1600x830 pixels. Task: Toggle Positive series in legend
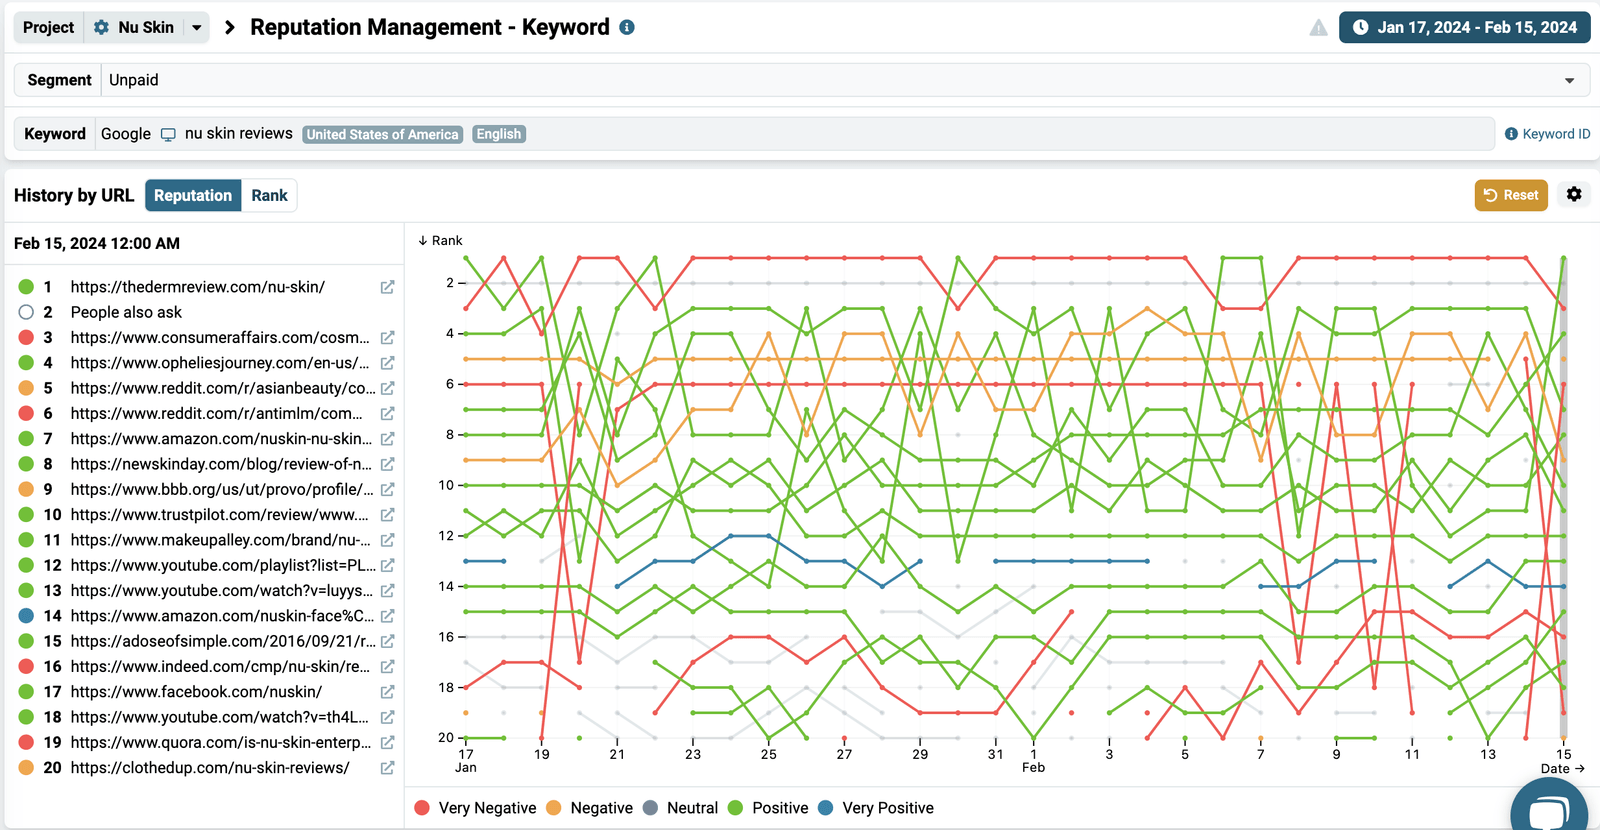coord(768,808)
